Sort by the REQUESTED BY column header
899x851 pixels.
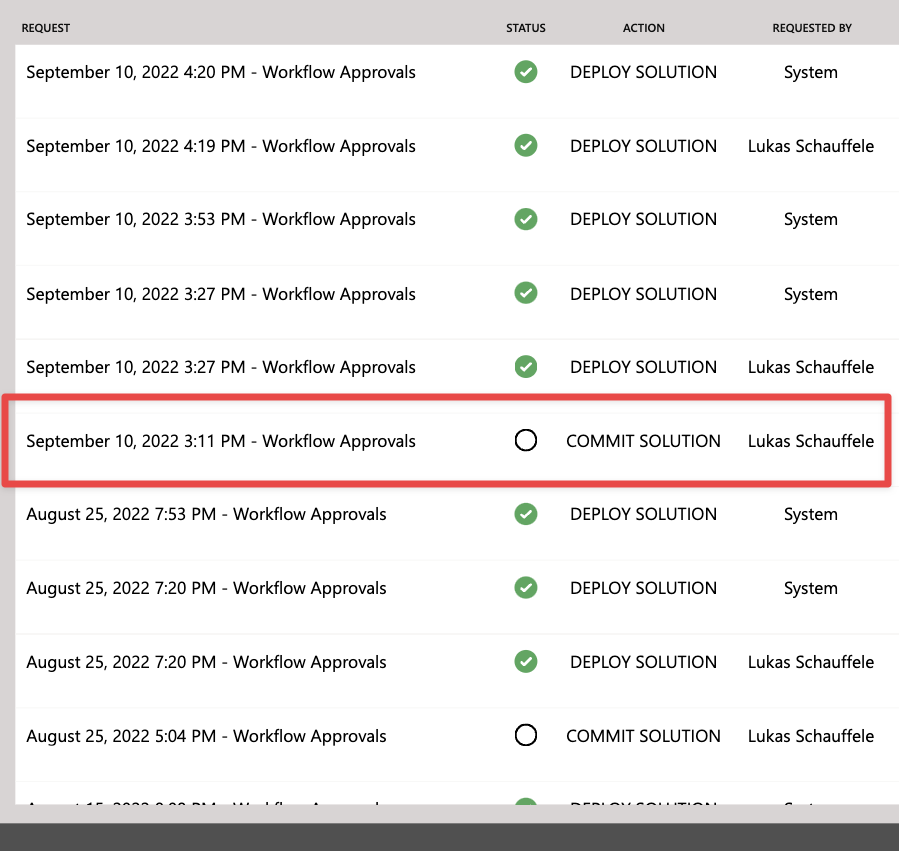point(811,28)
